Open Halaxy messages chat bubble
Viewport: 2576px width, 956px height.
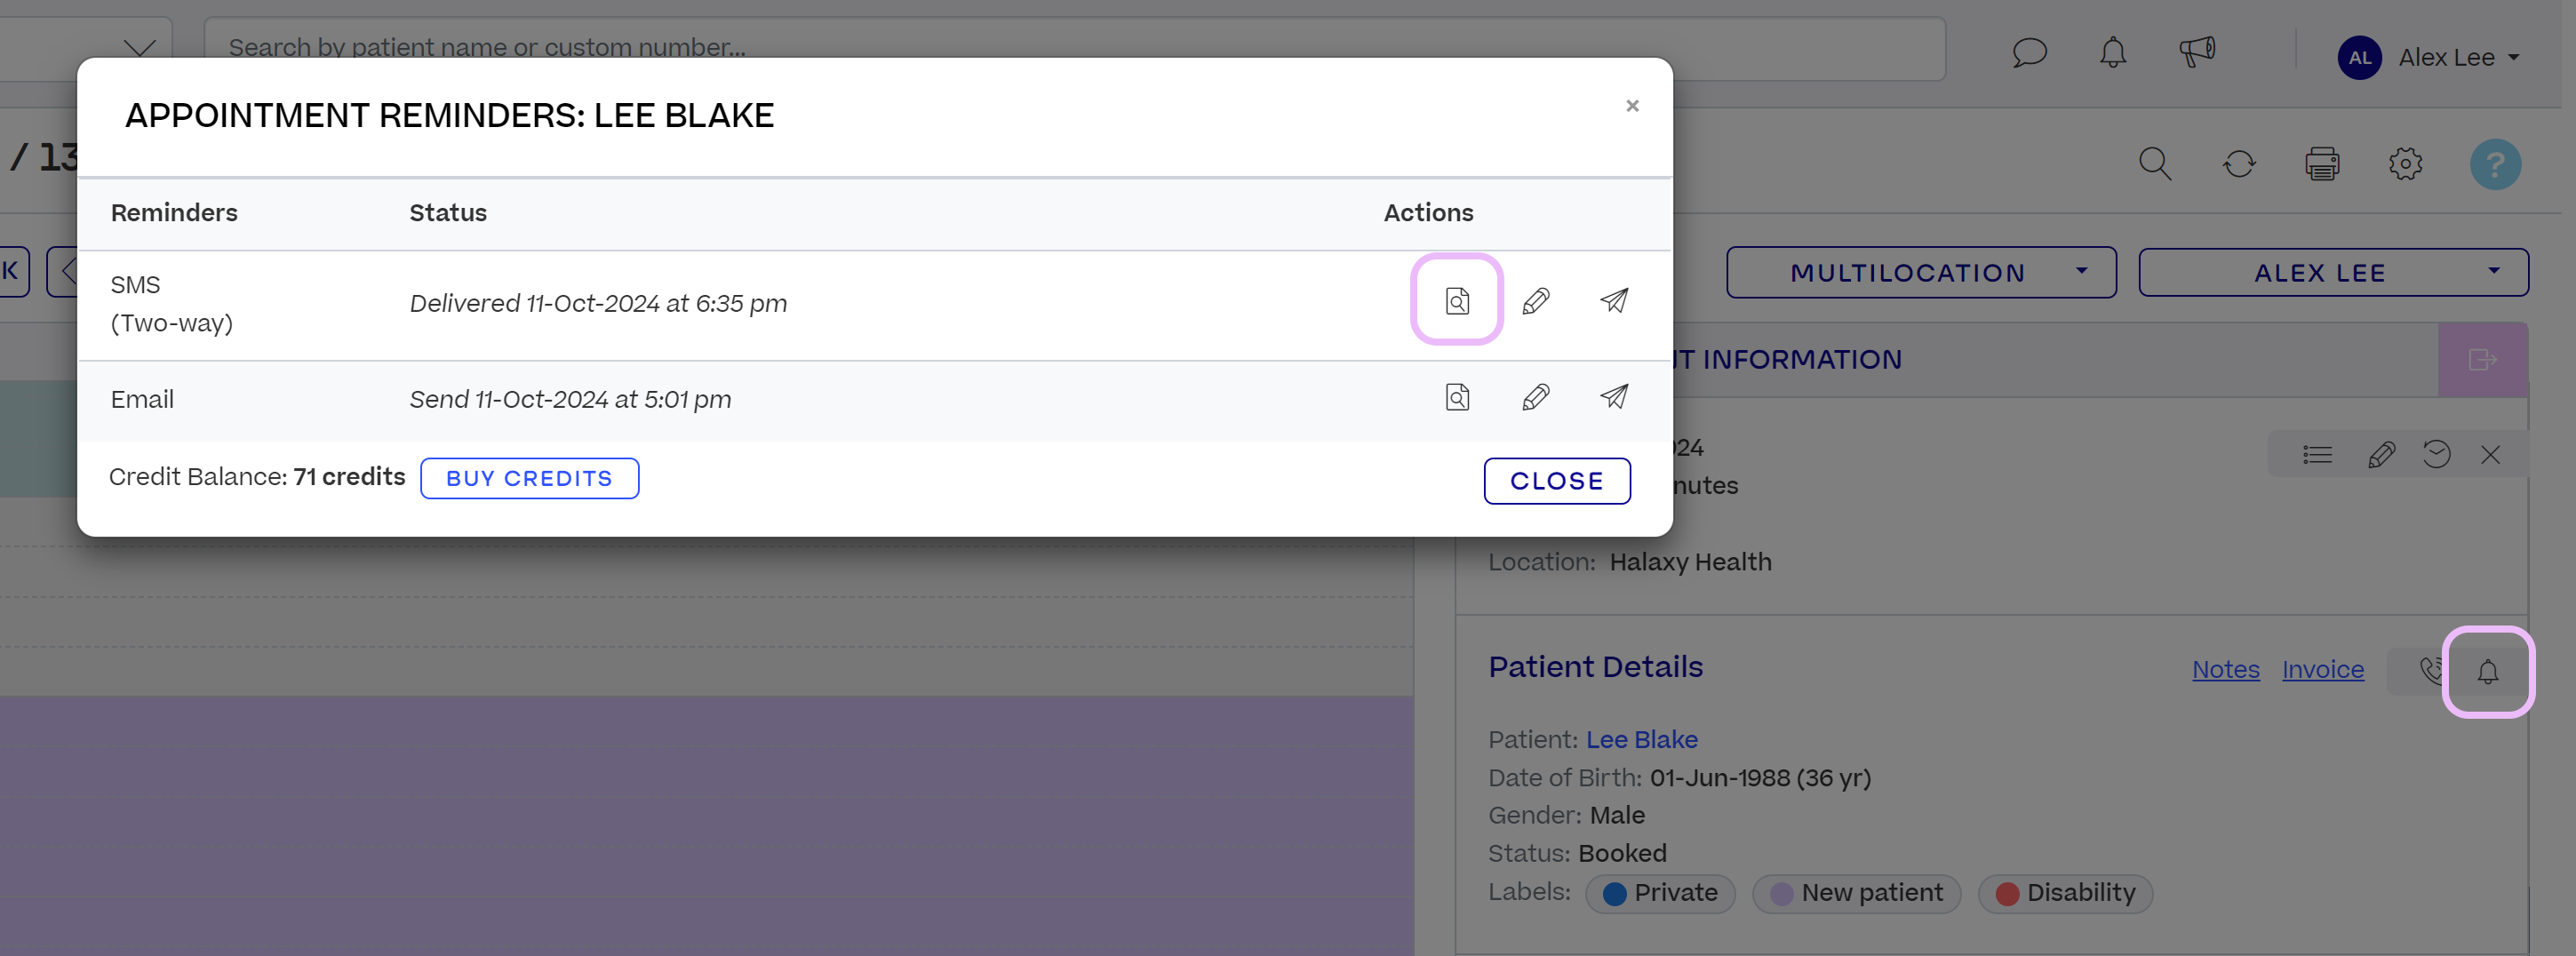2030,54
